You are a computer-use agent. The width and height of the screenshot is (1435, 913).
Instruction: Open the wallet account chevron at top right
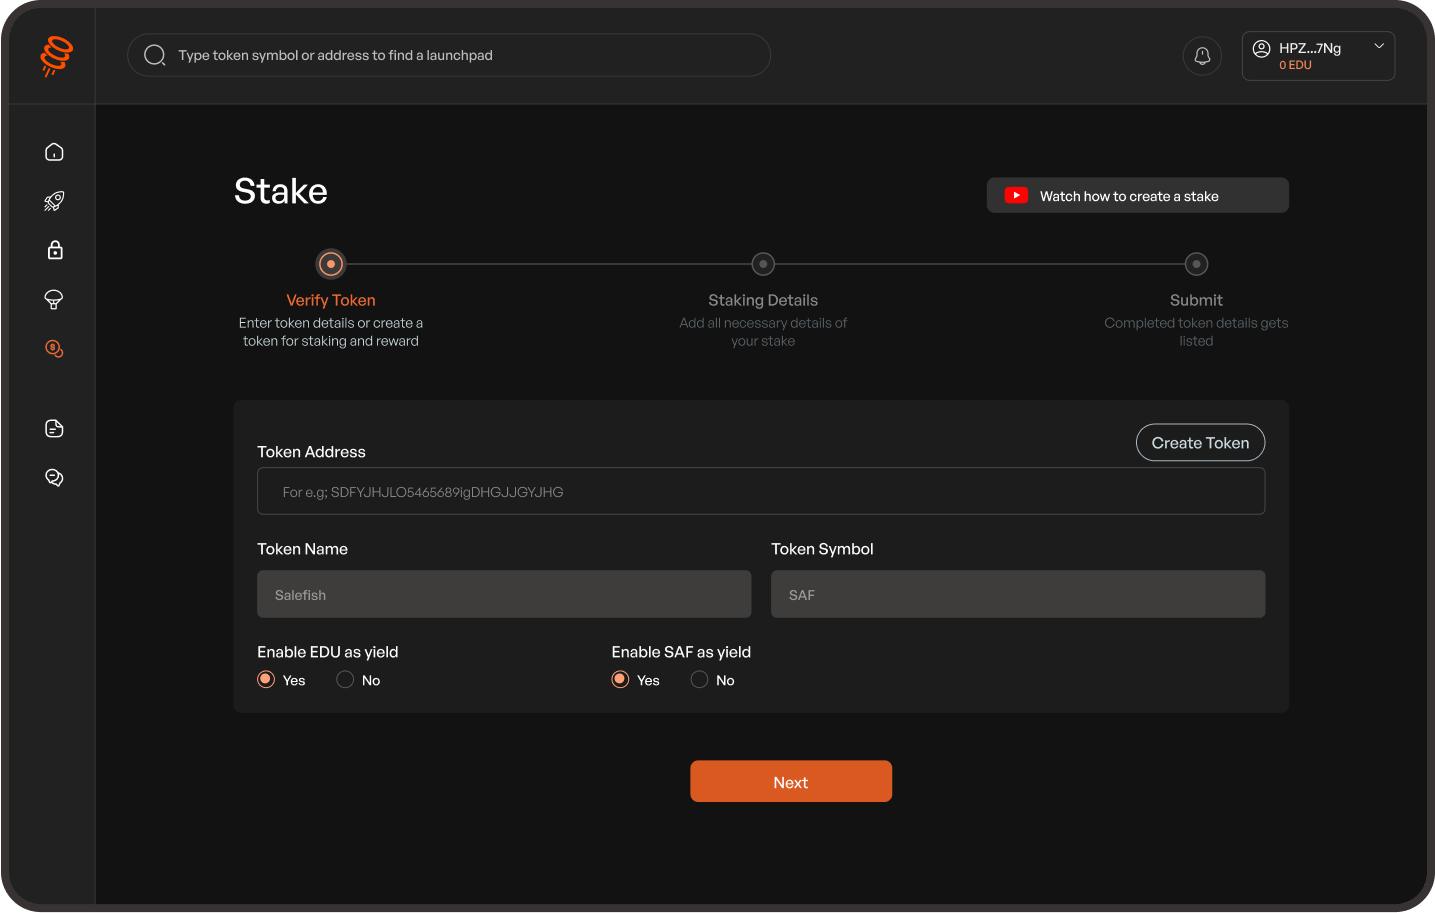point(1379,46)
